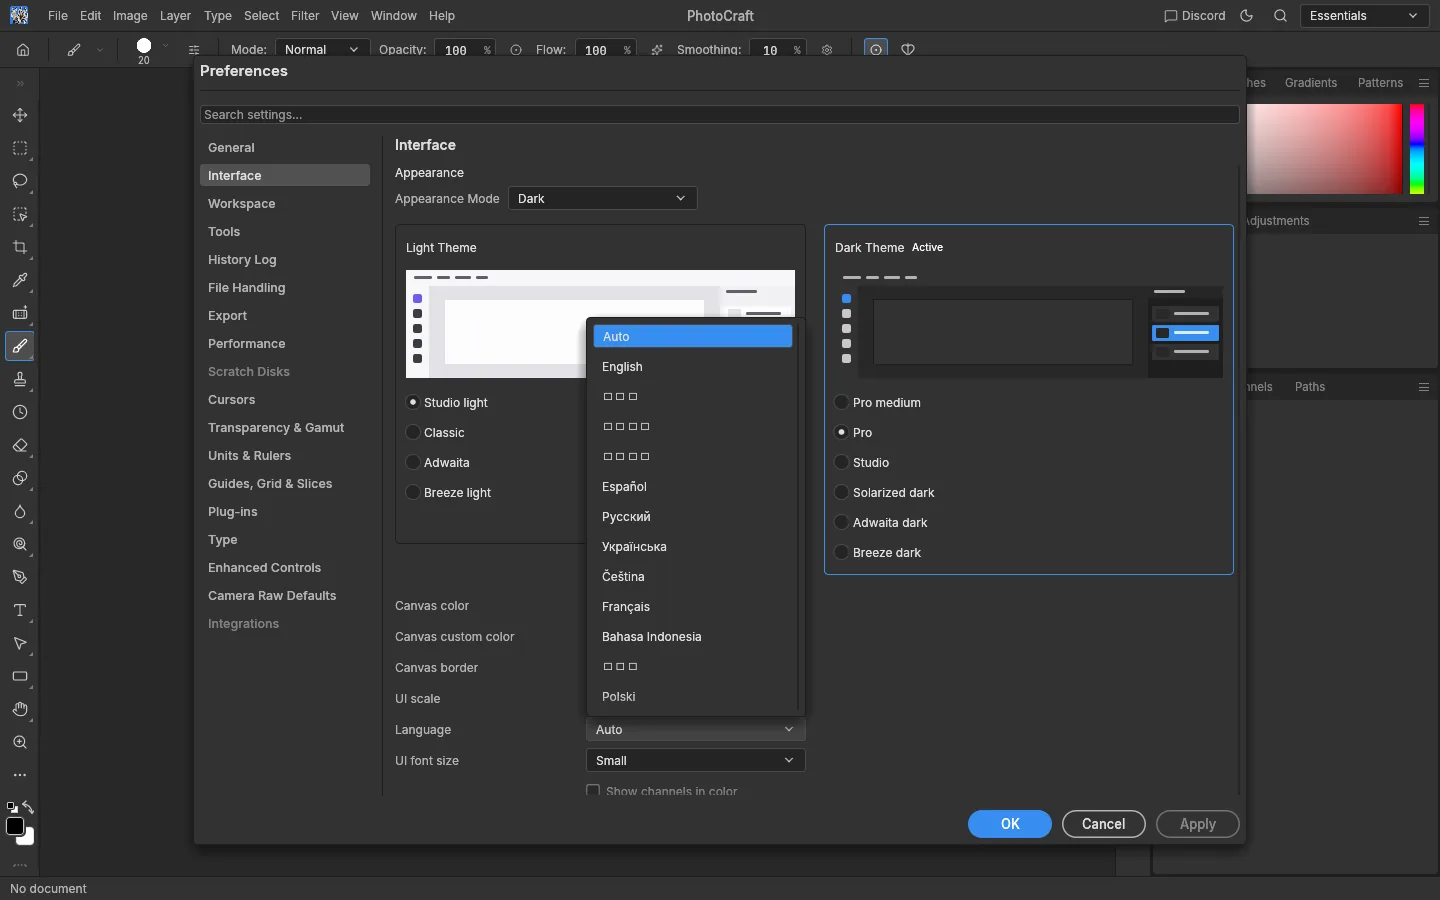Click the Search settings input field
The image size is (1440, 900).
[x=720, y=115]
